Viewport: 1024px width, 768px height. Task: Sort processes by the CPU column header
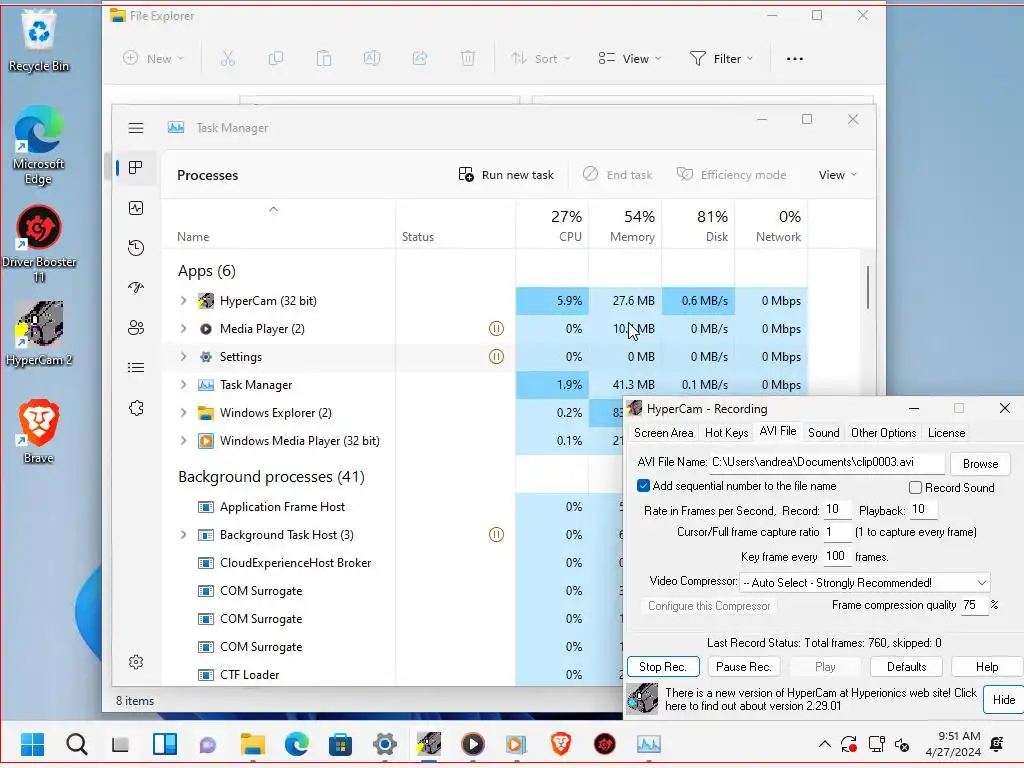tap(552, 225)
